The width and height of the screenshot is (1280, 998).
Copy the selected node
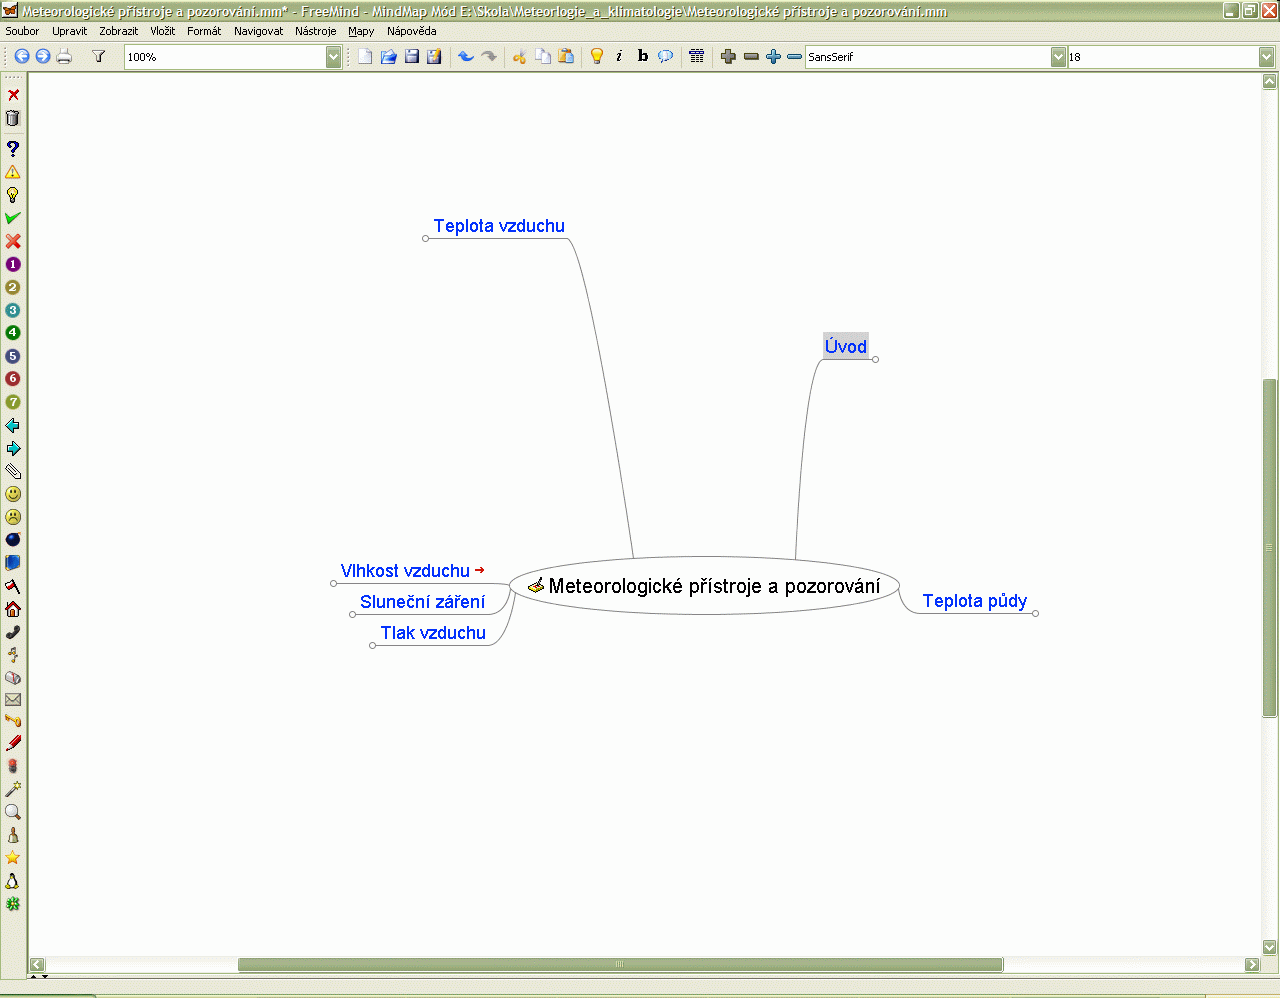click(x=543, y=57)
